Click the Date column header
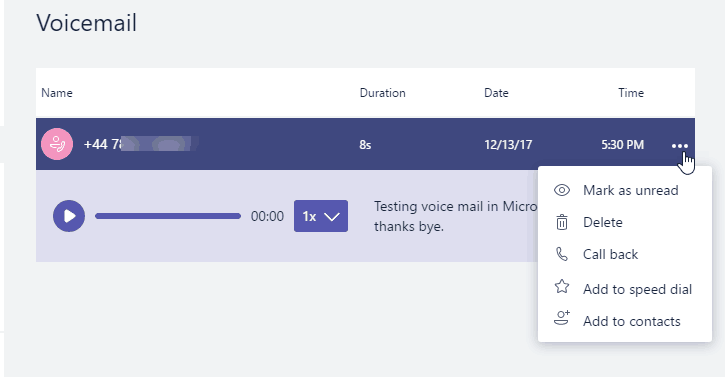The height and width of the screenshot is (377, 725). coord(496,93)
